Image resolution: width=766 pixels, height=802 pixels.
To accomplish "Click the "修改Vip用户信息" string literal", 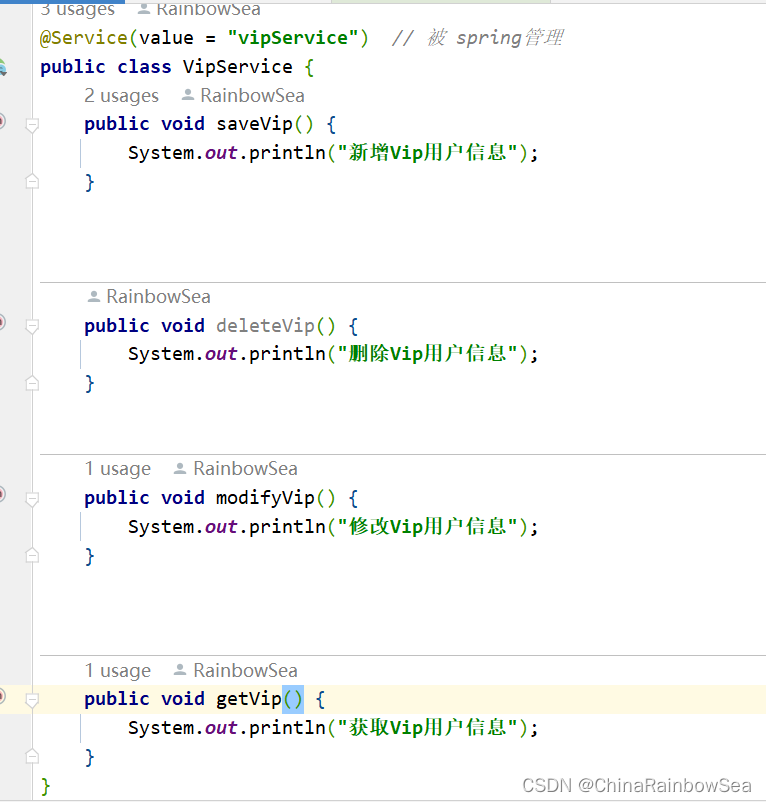I will pos(428,527).
